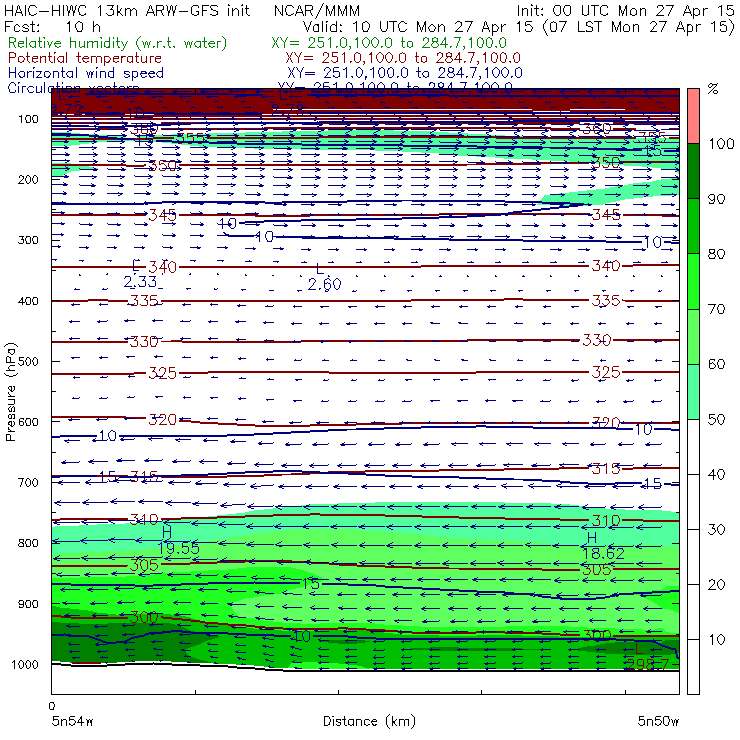Click the 'L 2.60' wind speed minimum label
Viewport: 740px width, 740px height.
[x=324, y=277]
